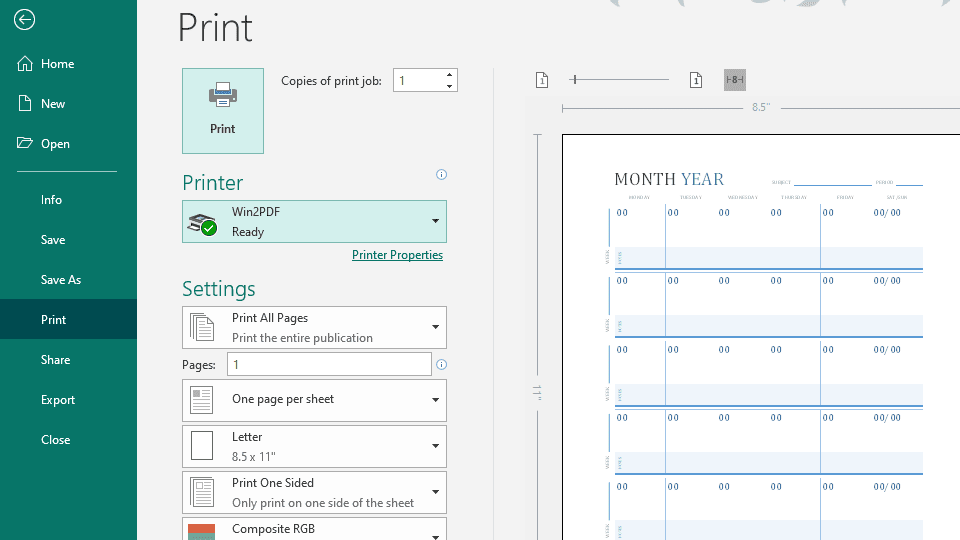Click the large page icon right of zoom slider
Image resolution: width=960 pixels, height=540 pixels.
click(x=696, y=80)
